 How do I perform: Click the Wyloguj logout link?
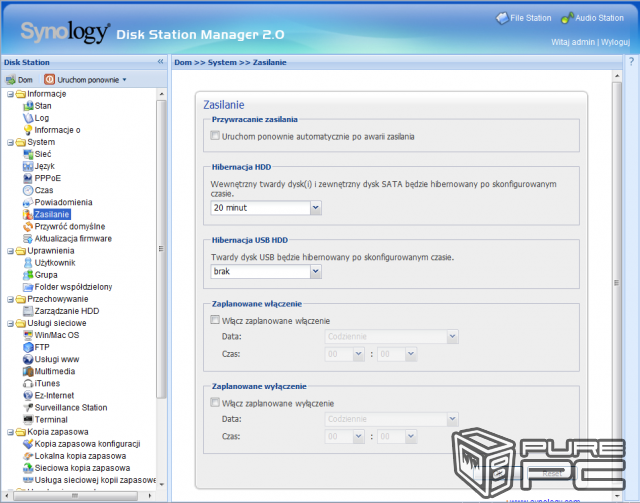click(x=615, y=42)
